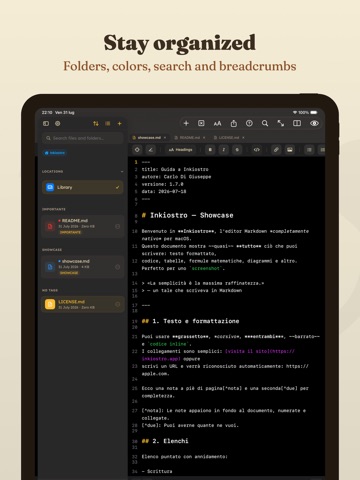Select circle next to README.md

[117, 226]
